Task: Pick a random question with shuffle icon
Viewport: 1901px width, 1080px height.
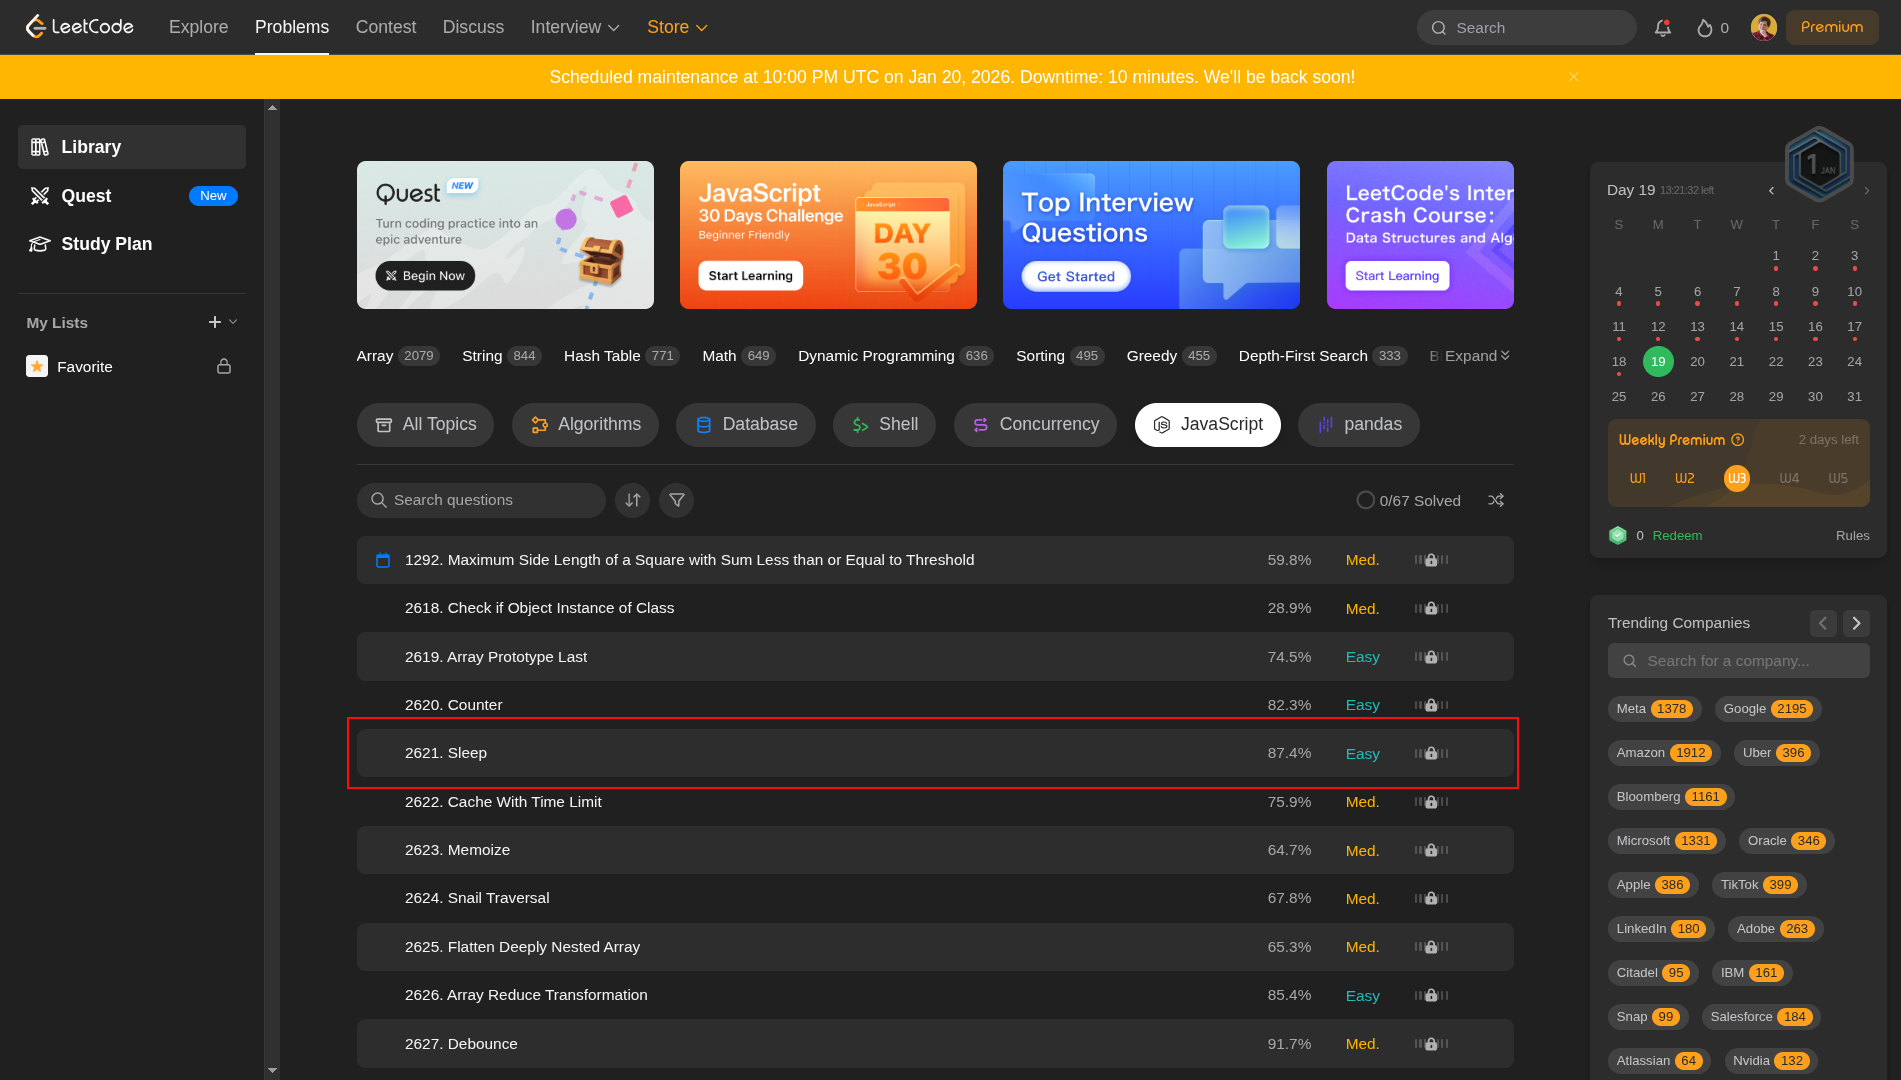Action: [1496, 500]
